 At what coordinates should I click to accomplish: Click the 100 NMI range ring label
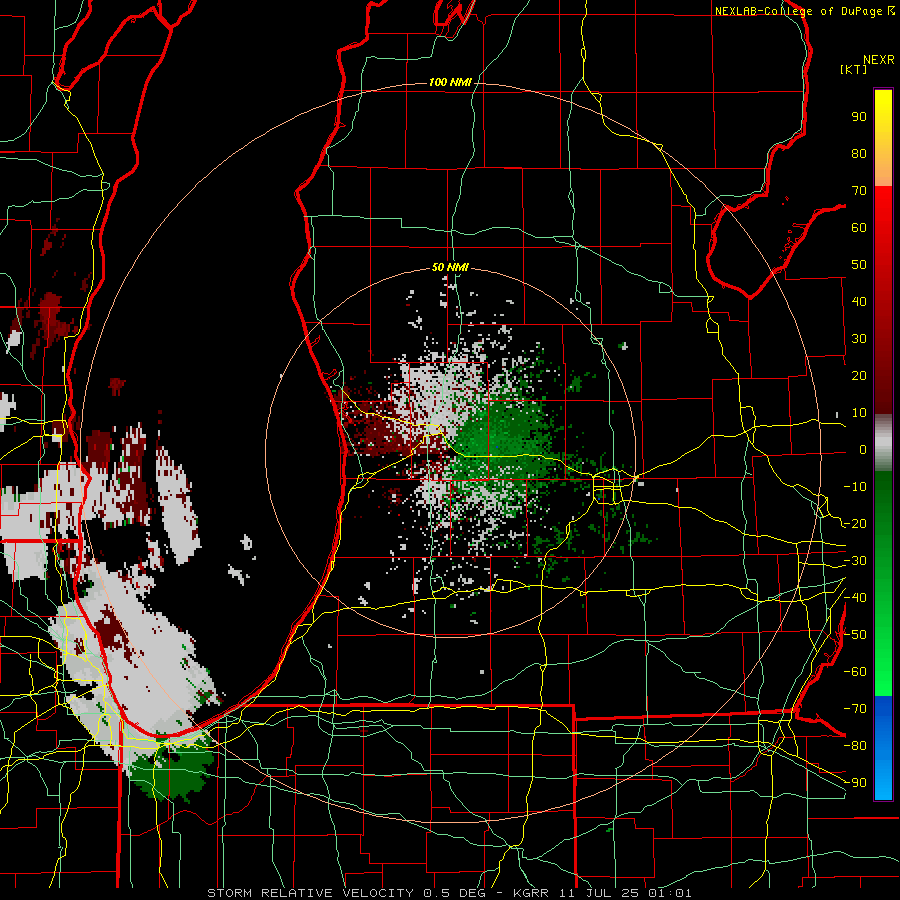[450, 82]
